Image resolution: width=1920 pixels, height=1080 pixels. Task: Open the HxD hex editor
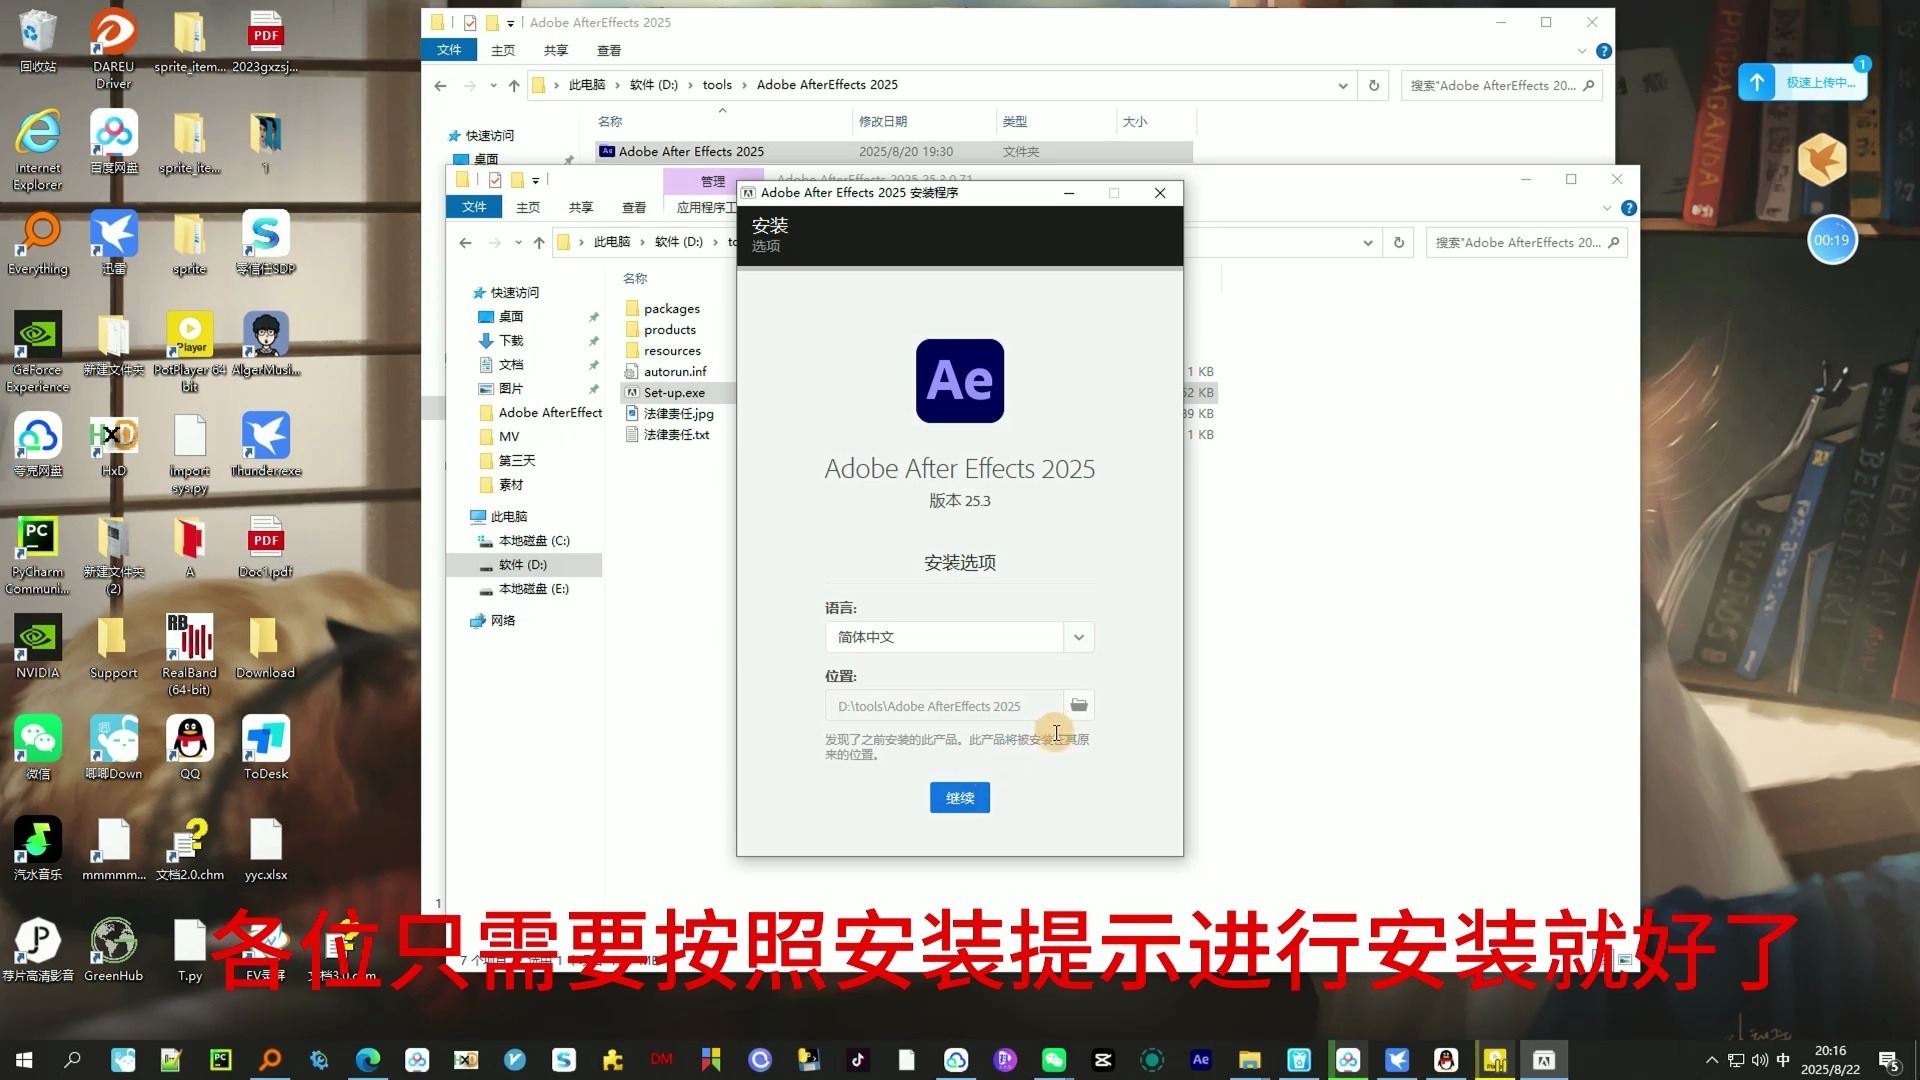coord(113,437)
